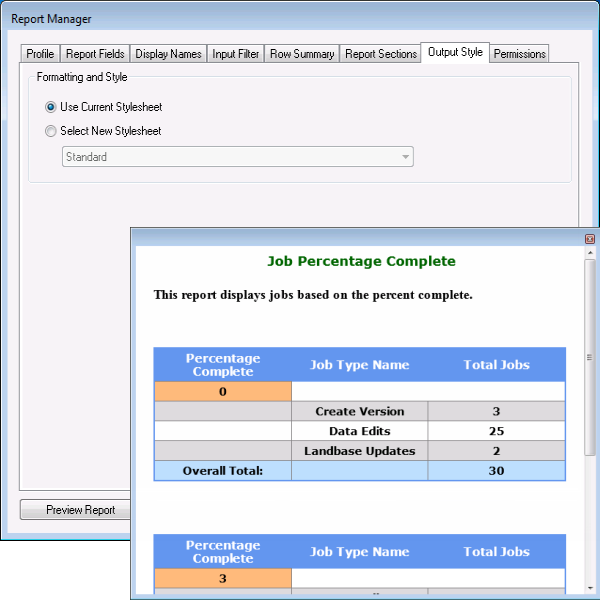The height and width of the screenshot is (600, 600).
Task: Select the Data Edits job type cell
Action: click(x=359, y=431)
